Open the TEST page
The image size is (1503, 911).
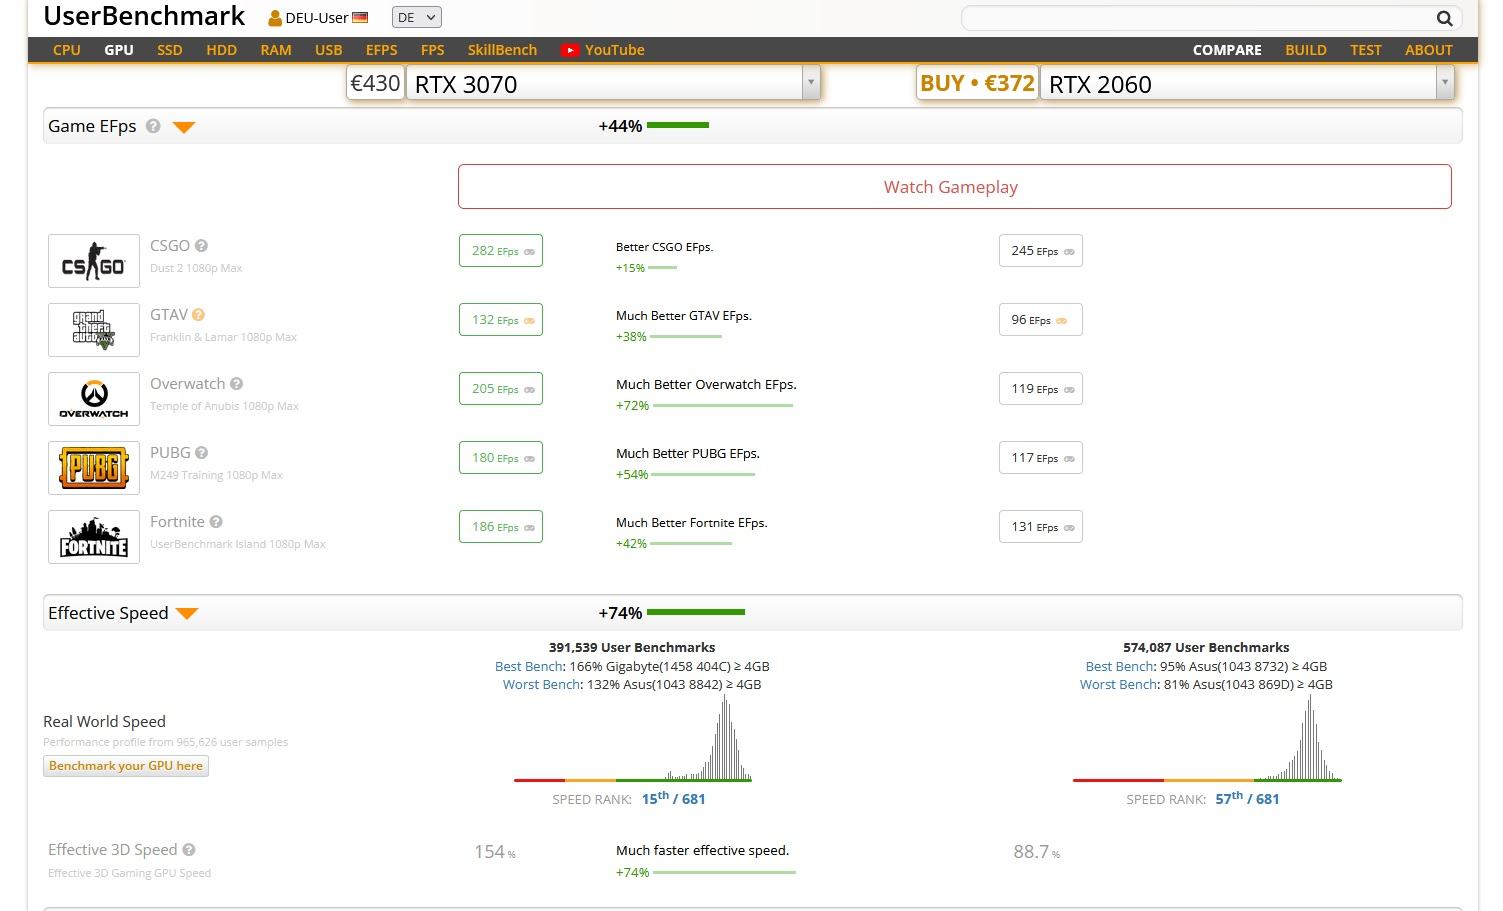[x=1366, y=50]
